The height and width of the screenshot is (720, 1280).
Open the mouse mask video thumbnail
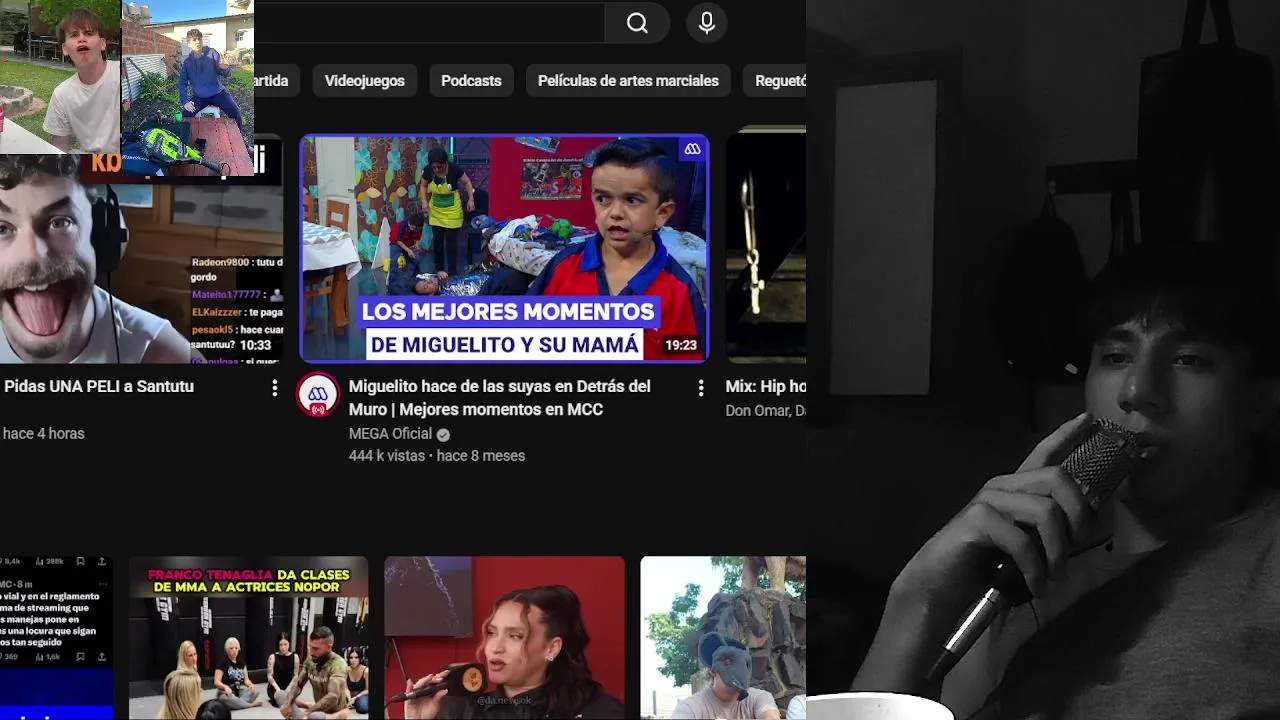723,638
